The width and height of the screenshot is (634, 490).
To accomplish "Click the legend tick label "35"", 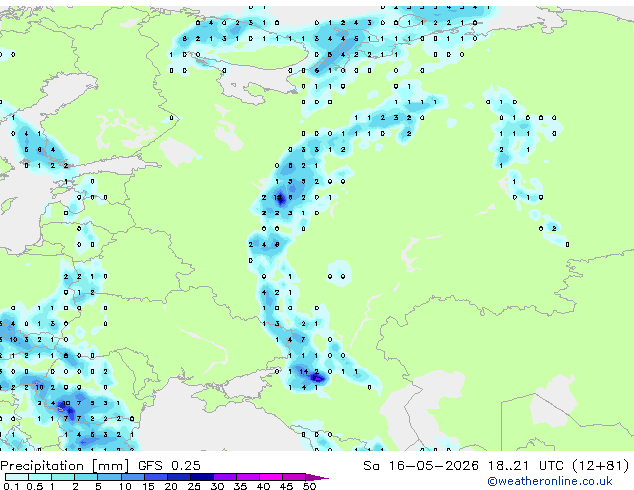I will coord(240,486).
